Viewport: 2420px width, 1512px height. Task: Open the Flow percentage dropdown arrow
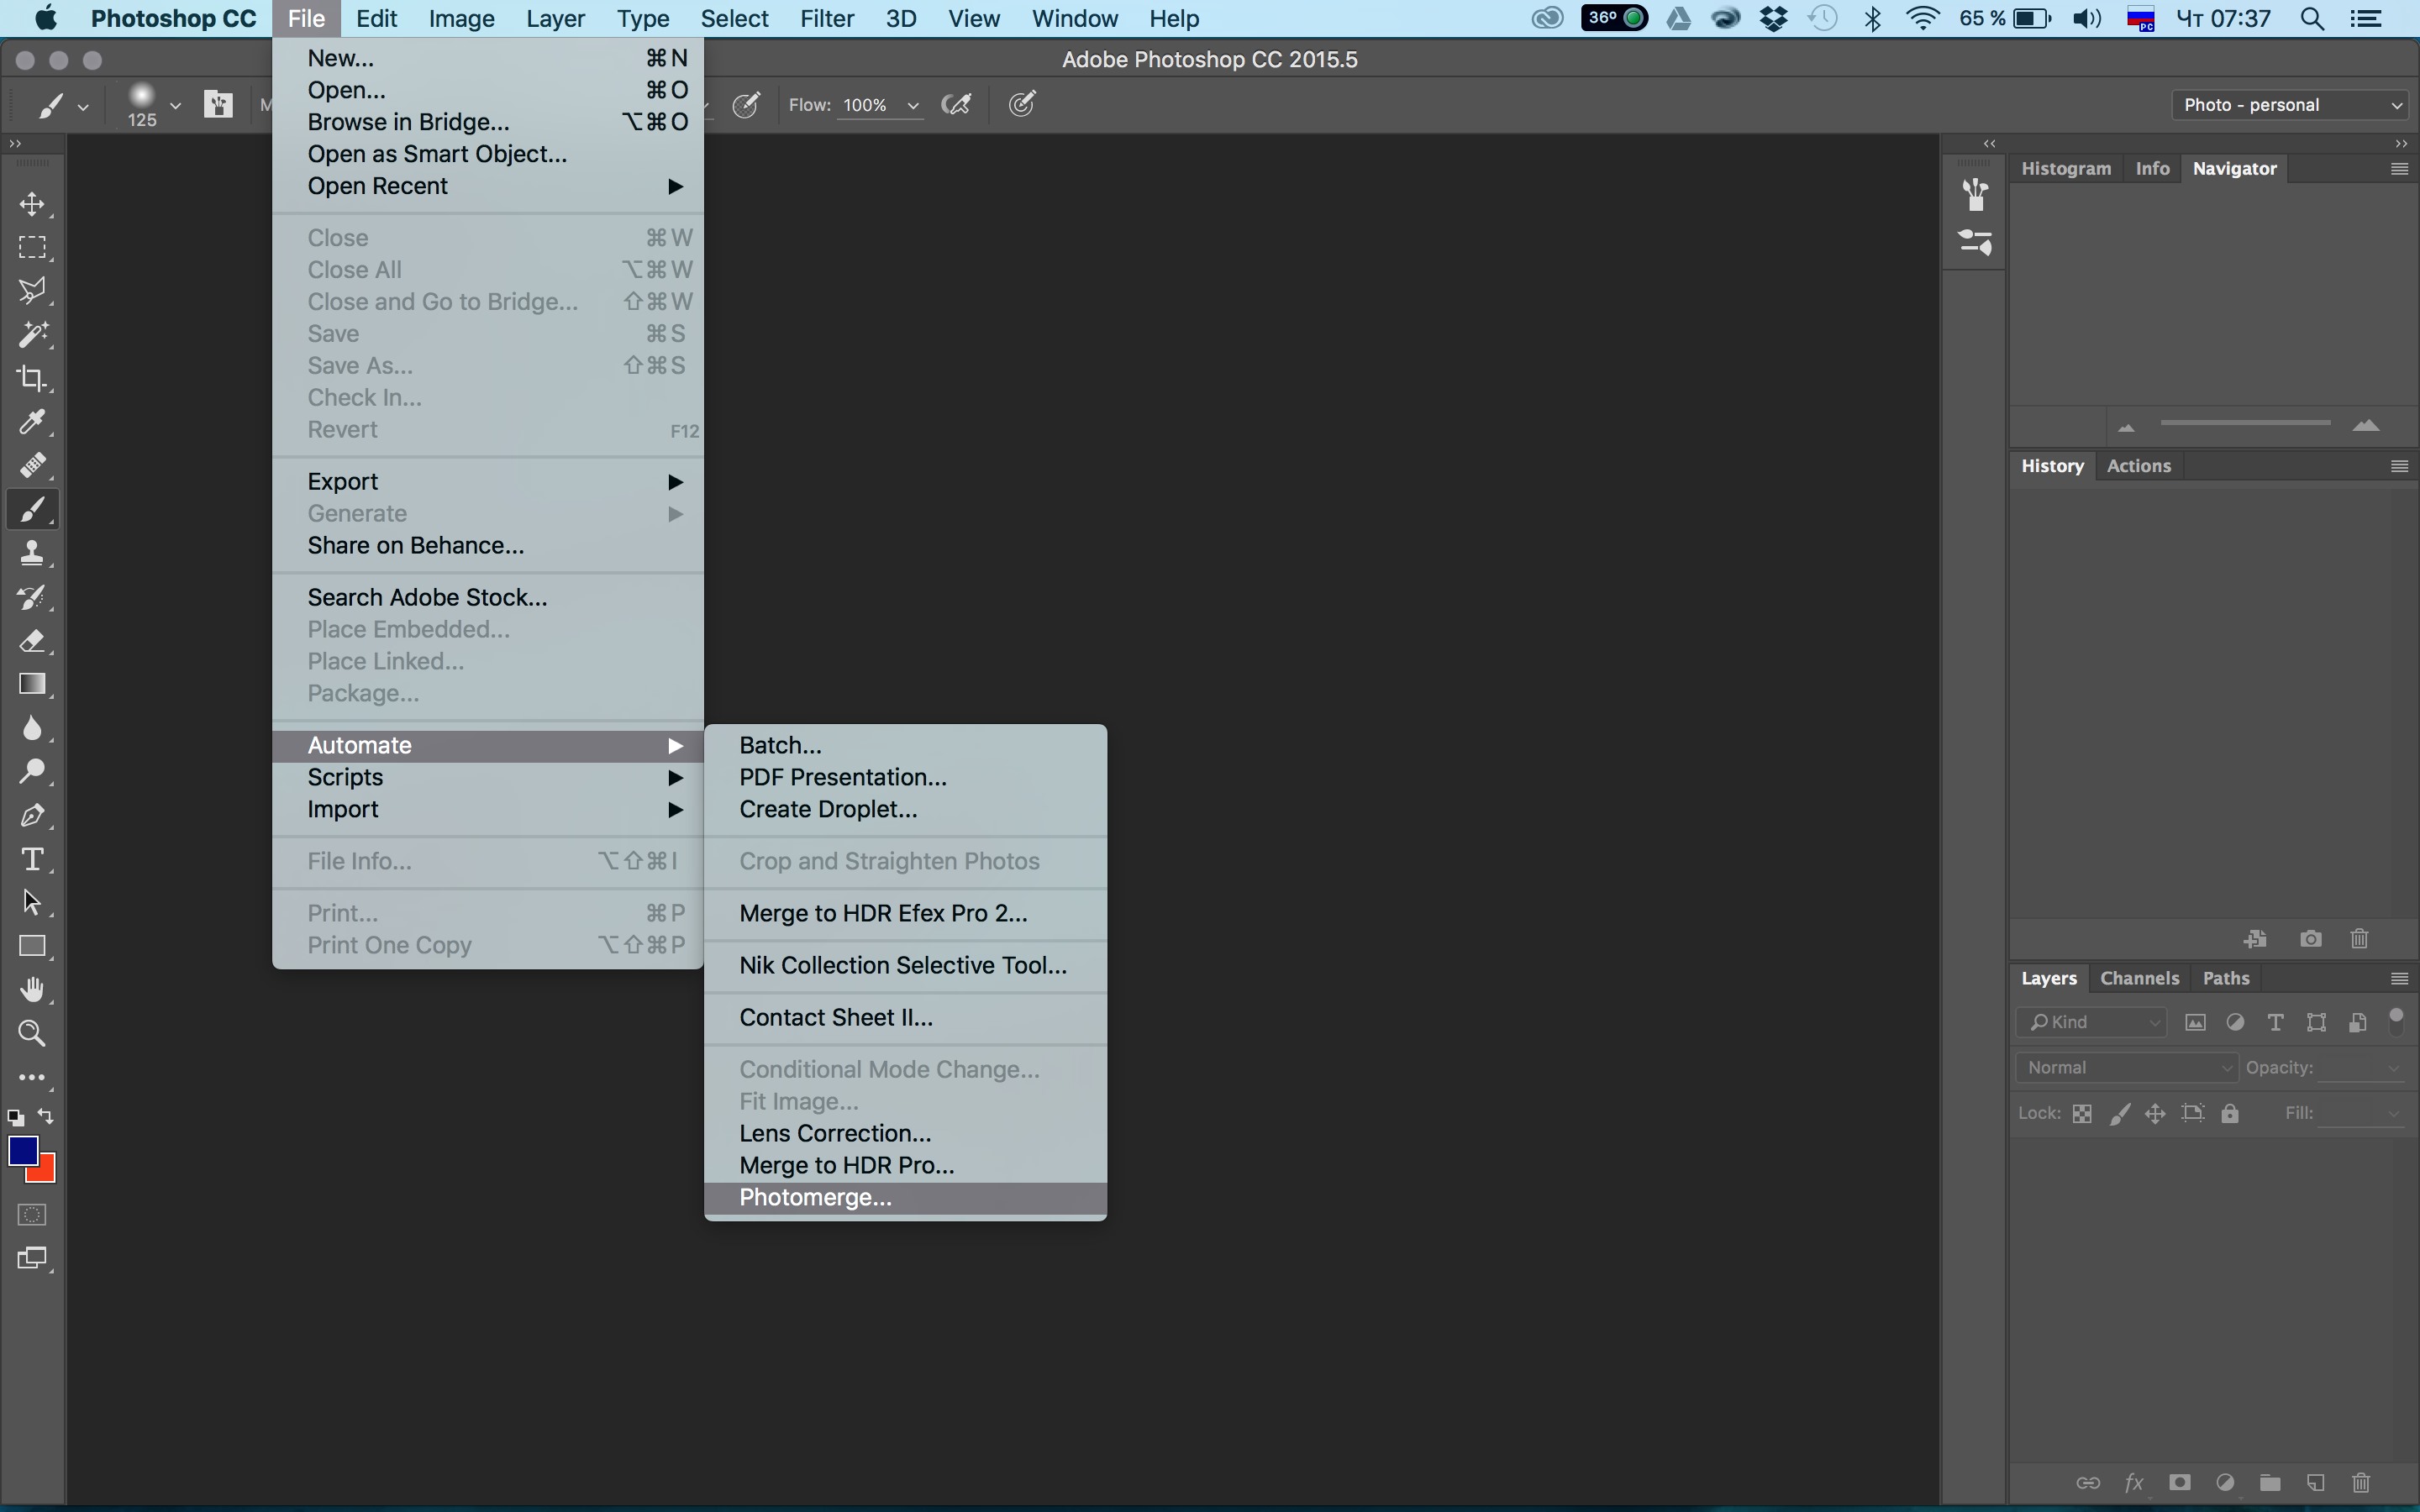tap(912, 105)
